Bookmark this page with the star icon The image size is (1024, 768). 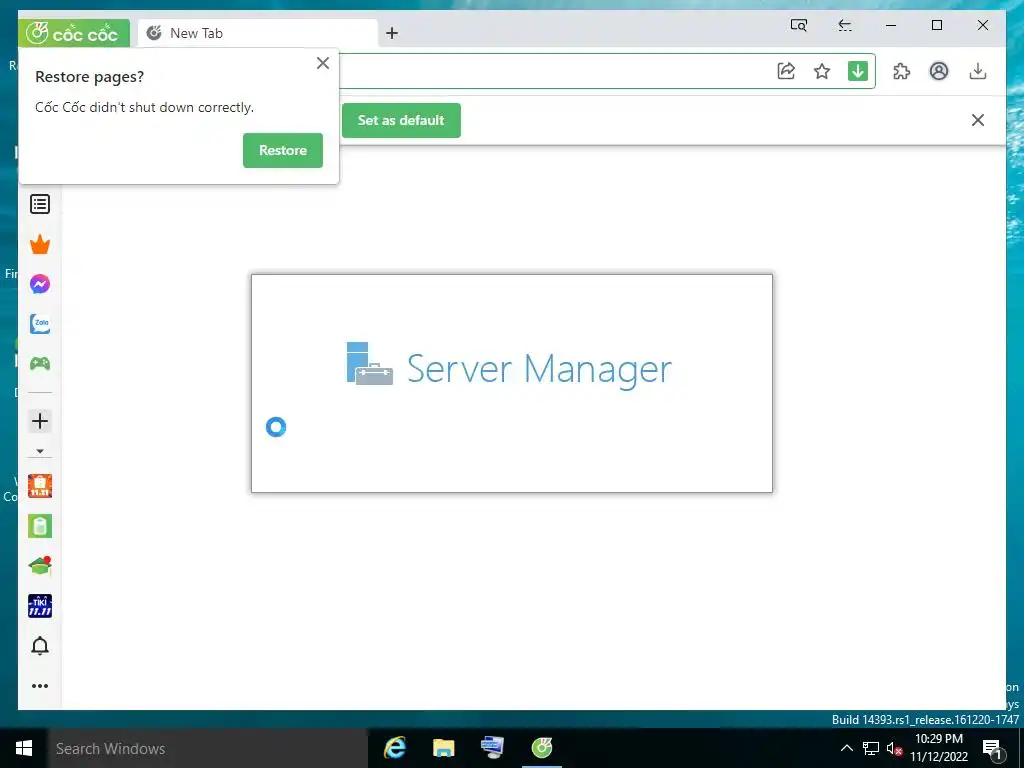(822, 71)
